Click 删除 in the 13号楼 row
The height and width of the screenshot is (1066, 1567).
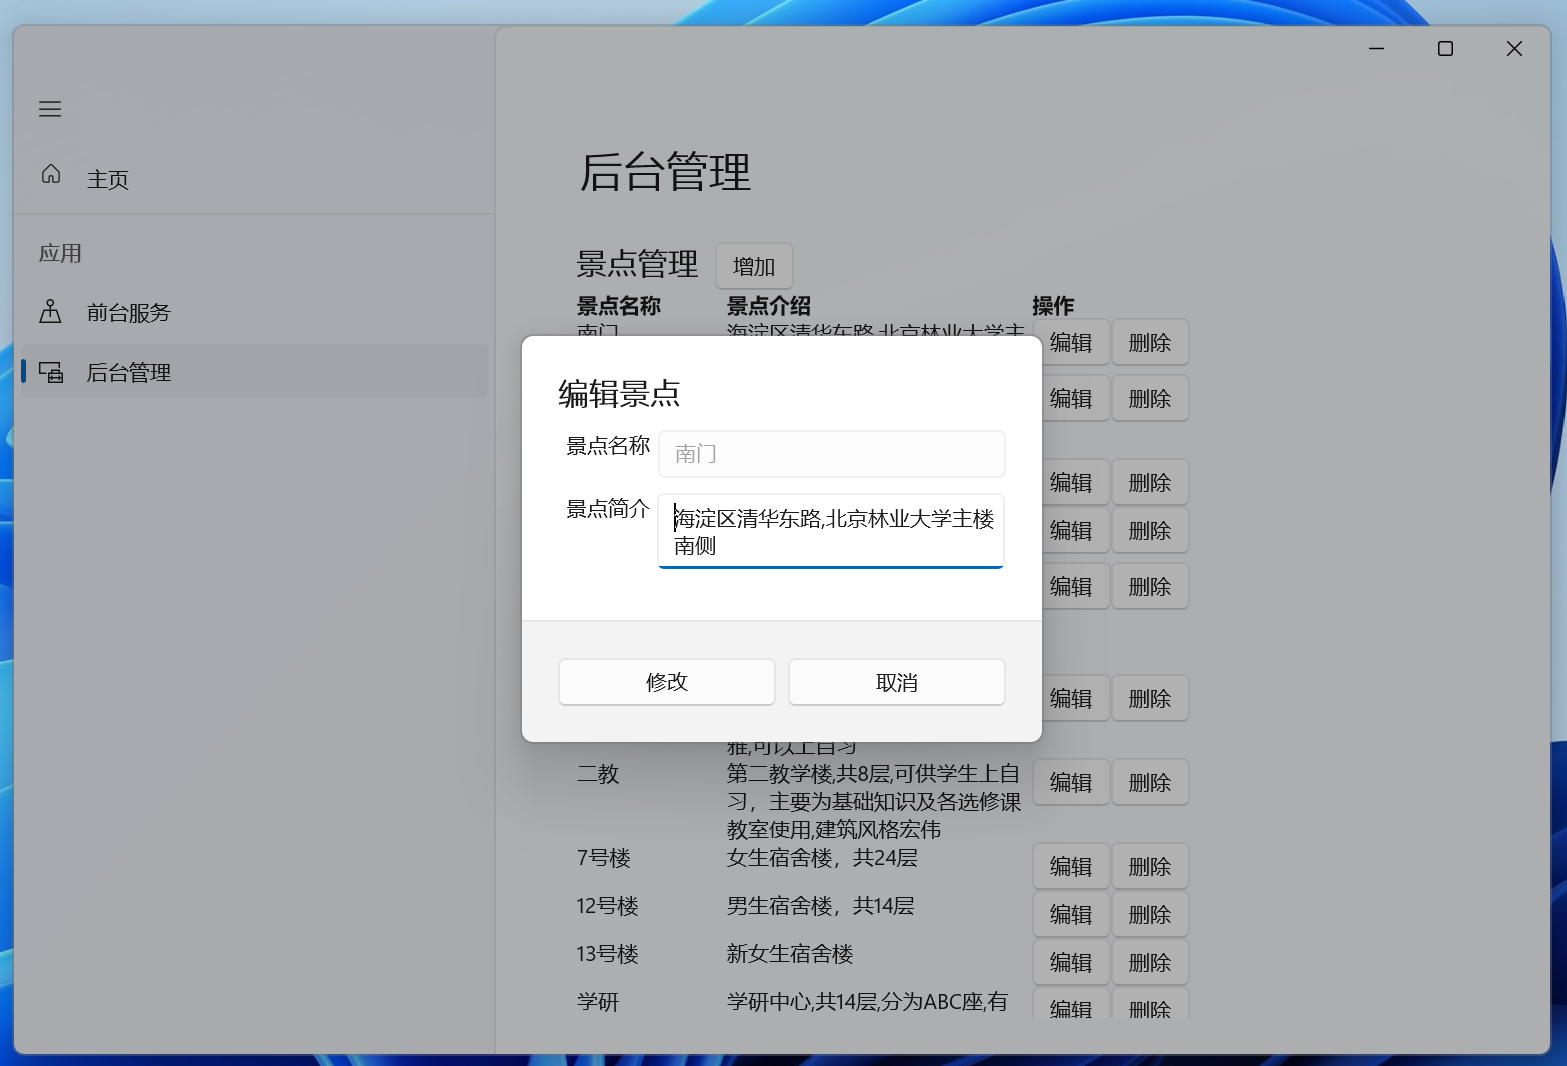(1150, 962)
